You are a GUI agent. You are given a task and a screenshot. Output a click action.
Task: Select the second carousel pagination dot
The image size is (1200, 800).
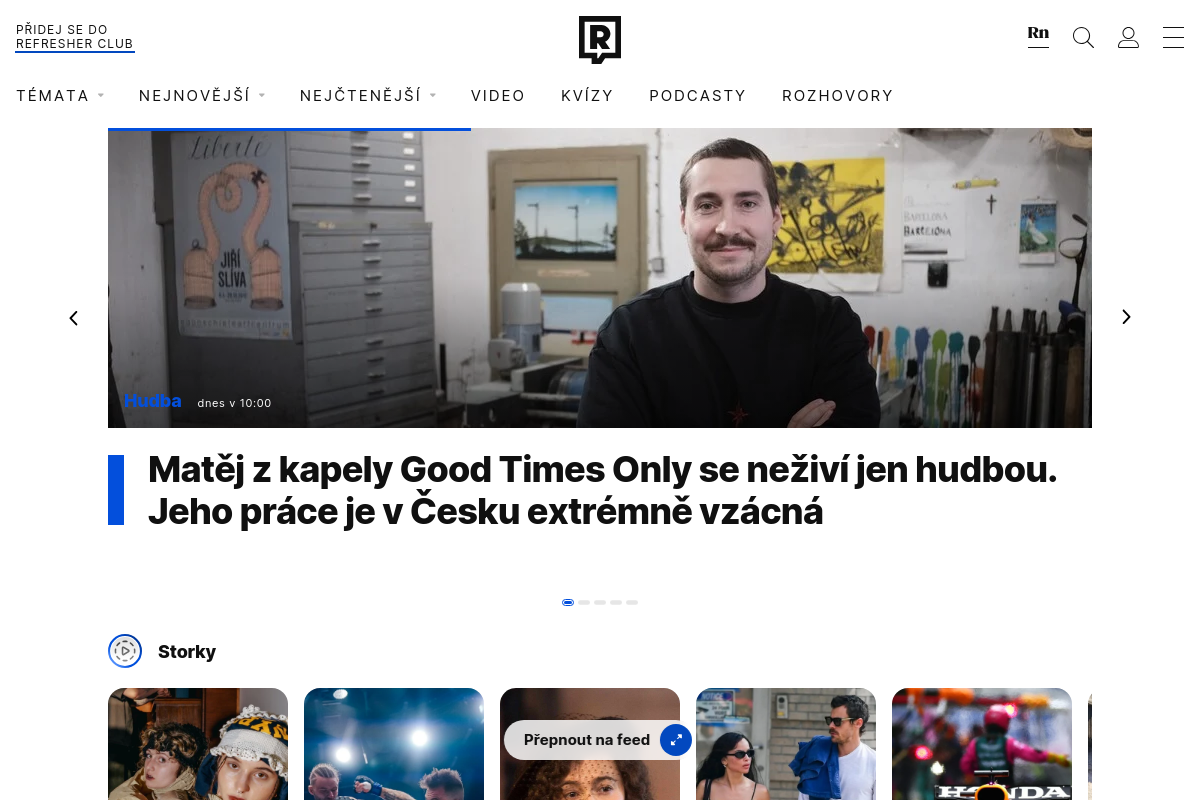tap(584, 602)
